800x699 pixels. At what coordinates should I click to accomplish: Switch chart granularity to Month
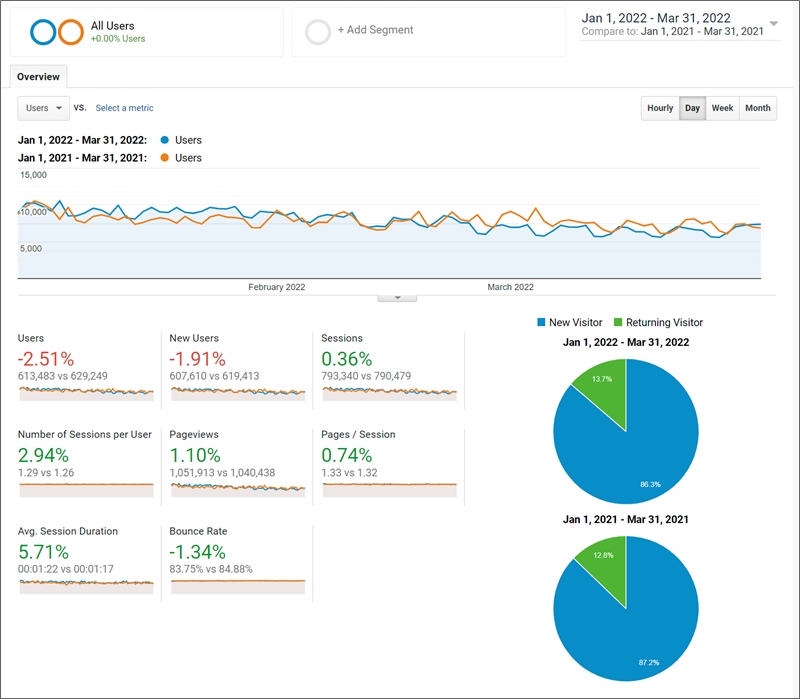(758, 108)
